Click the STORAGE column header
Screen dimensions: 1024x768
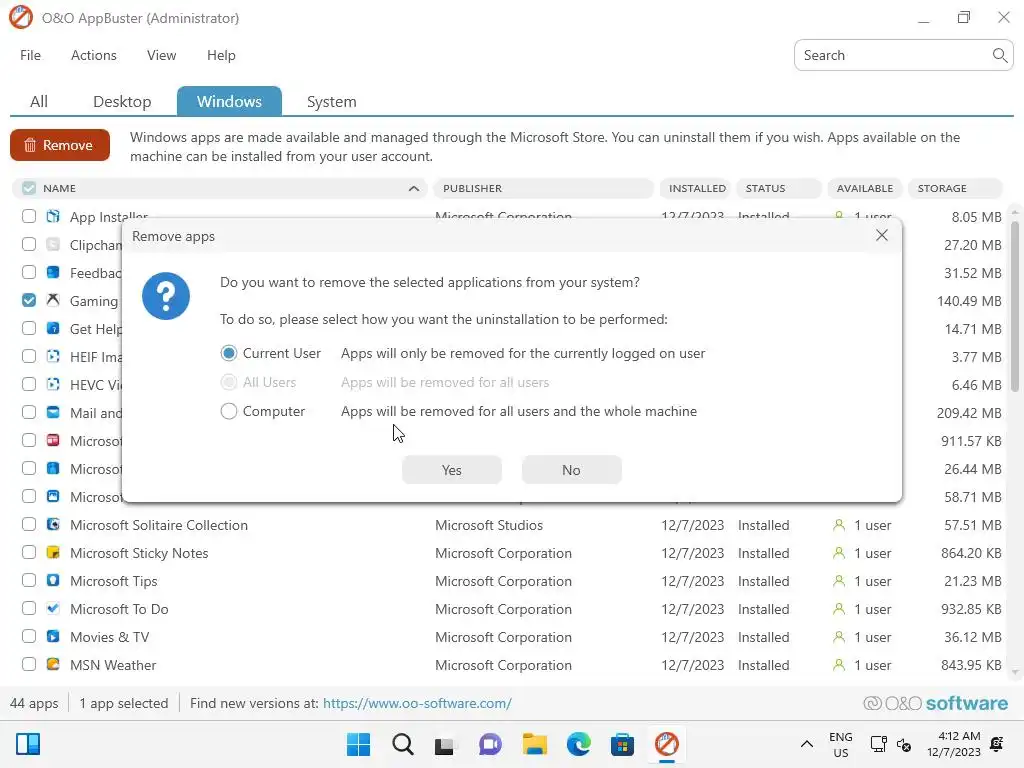click(955, 188)
